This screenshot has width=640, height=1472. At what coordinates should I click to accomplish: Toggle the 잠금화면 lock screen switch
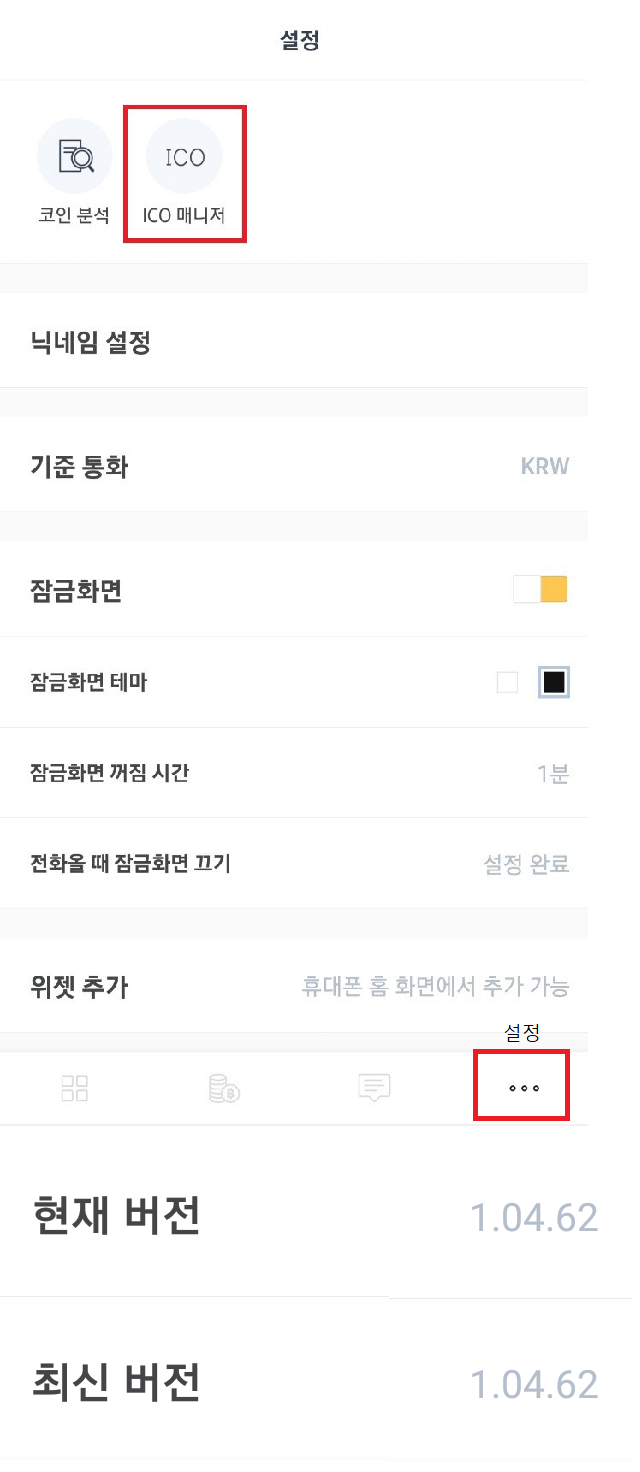(540, 590)
